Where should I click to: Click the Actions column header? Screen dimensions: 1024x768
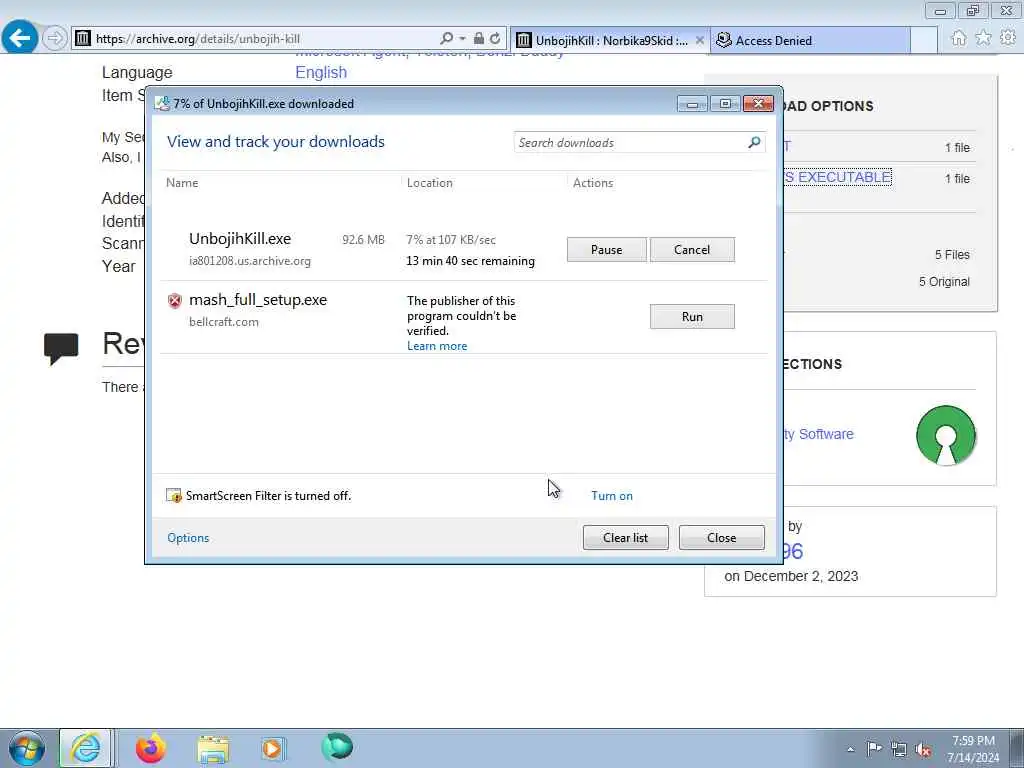tap(593, 183)
